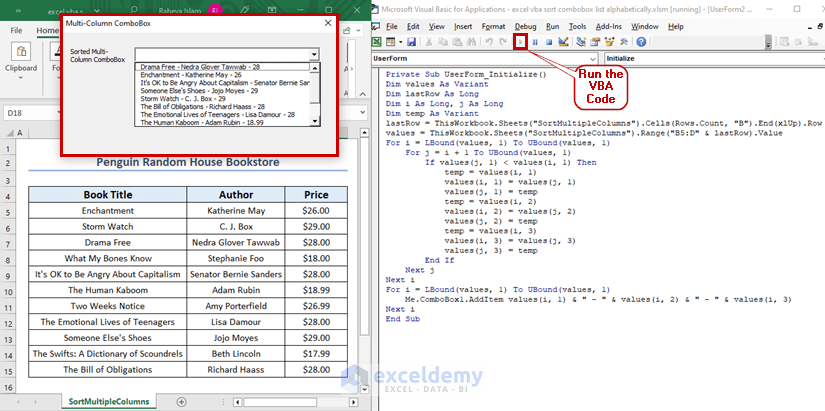The image size is (825, 411).
Task: Select 'Someone Else's Shoes - Jojo Moyes - 29' item
Action: [x=223, y=91]
